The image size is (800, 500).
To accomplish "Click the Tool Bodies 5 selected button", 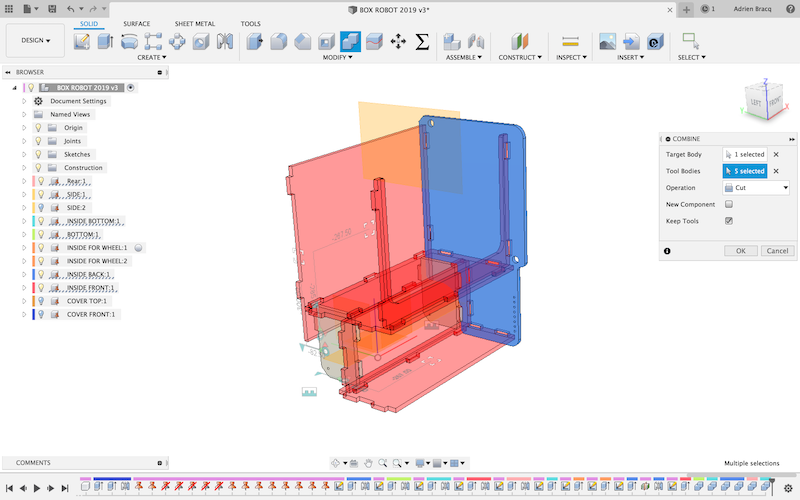I will (x=745, y=171).
